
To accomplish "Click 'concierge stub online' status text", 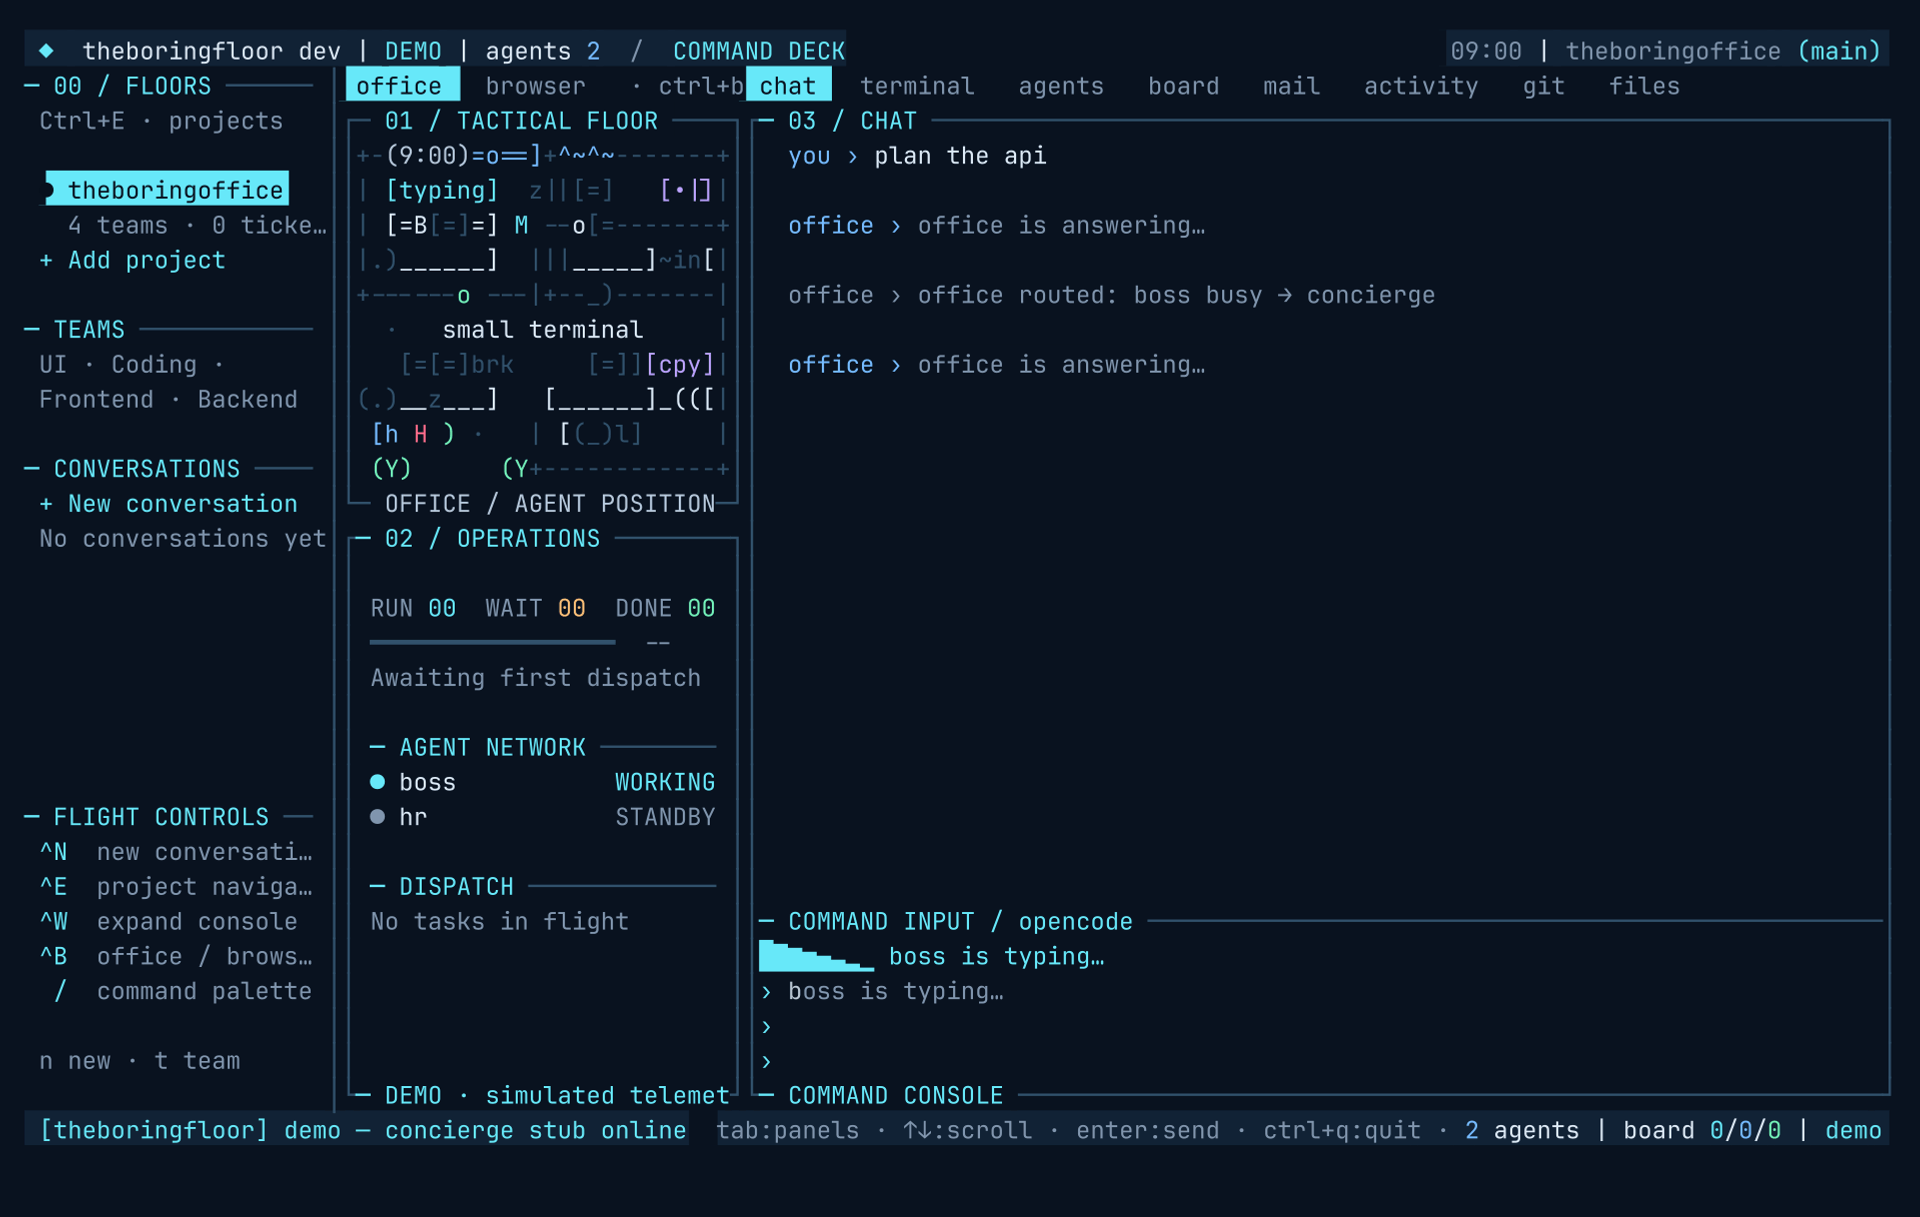I will pyautogui.click(x=535, y=1130).
